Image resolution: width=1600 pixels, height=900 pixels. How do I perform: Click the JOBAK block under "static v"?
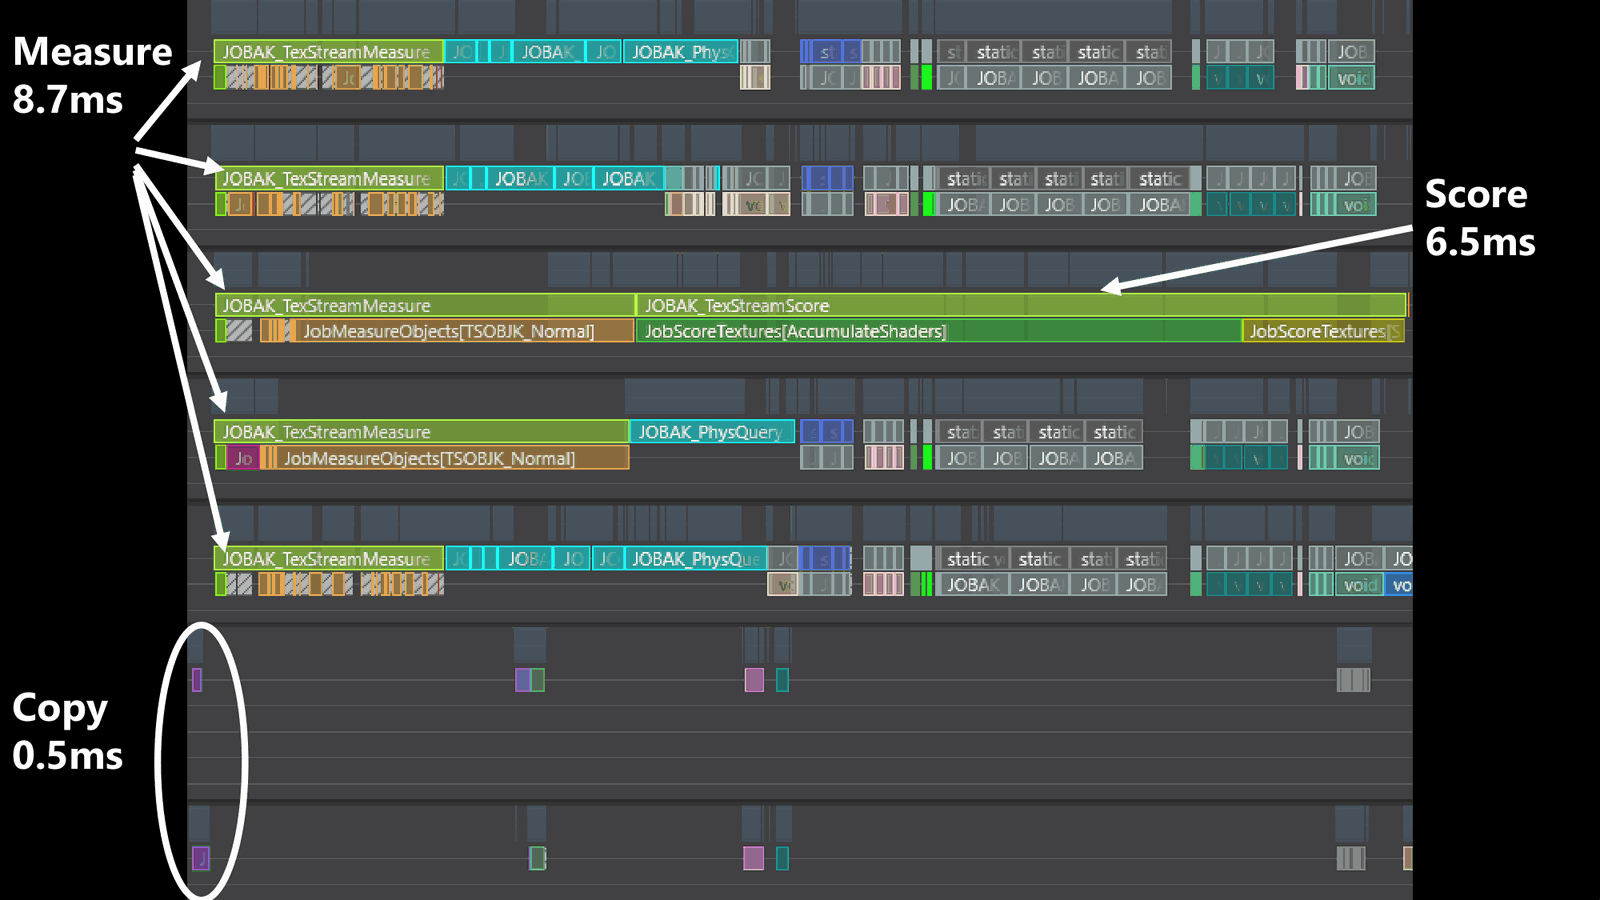click(x=973, y=585)
